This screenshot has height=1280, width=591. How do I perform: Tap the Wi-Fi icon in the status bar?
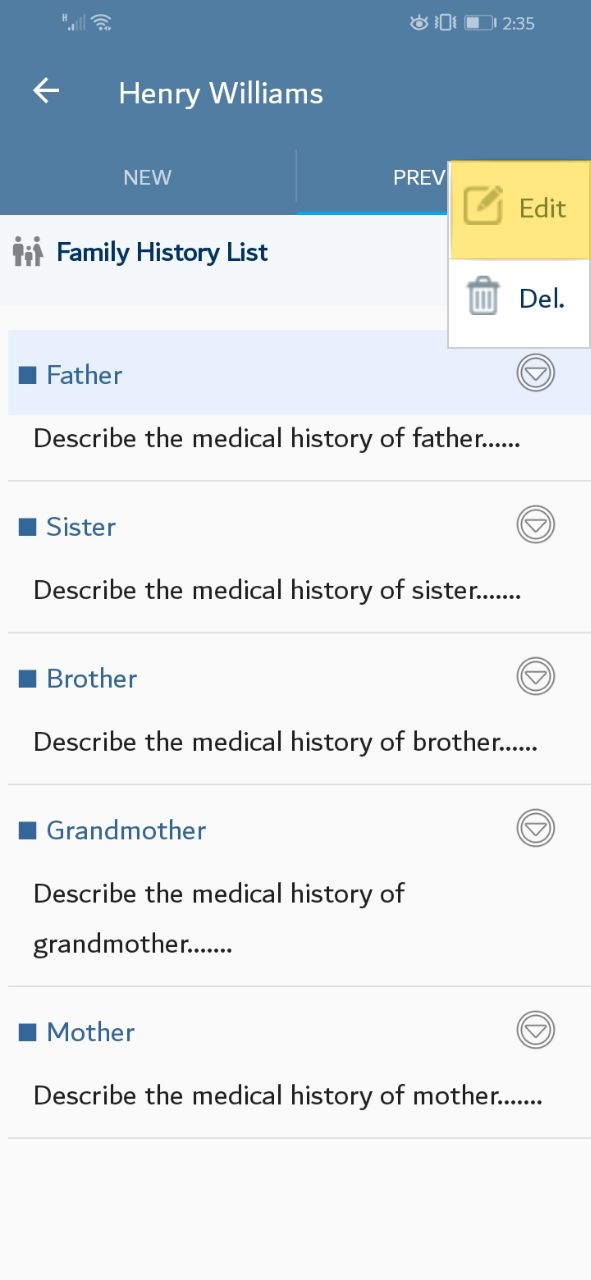tap(101, 22)
